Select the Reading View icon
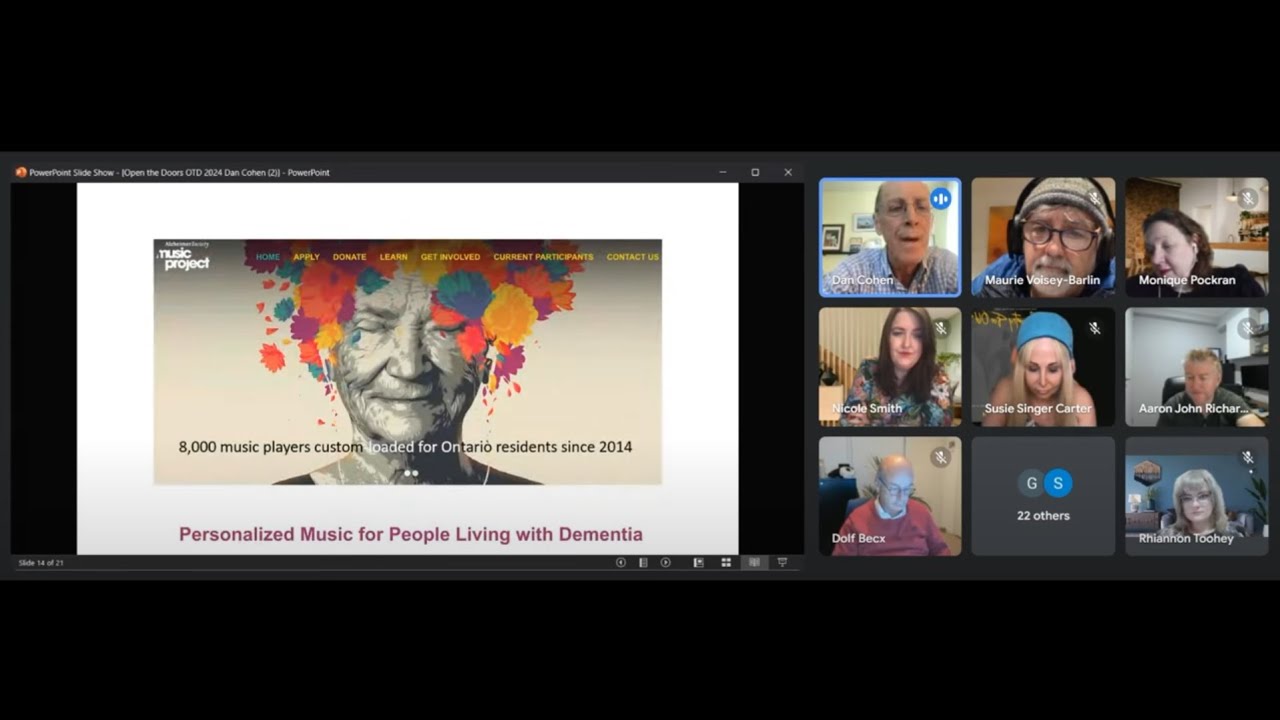Screen dimensions: 1280x720 point(754,563)
